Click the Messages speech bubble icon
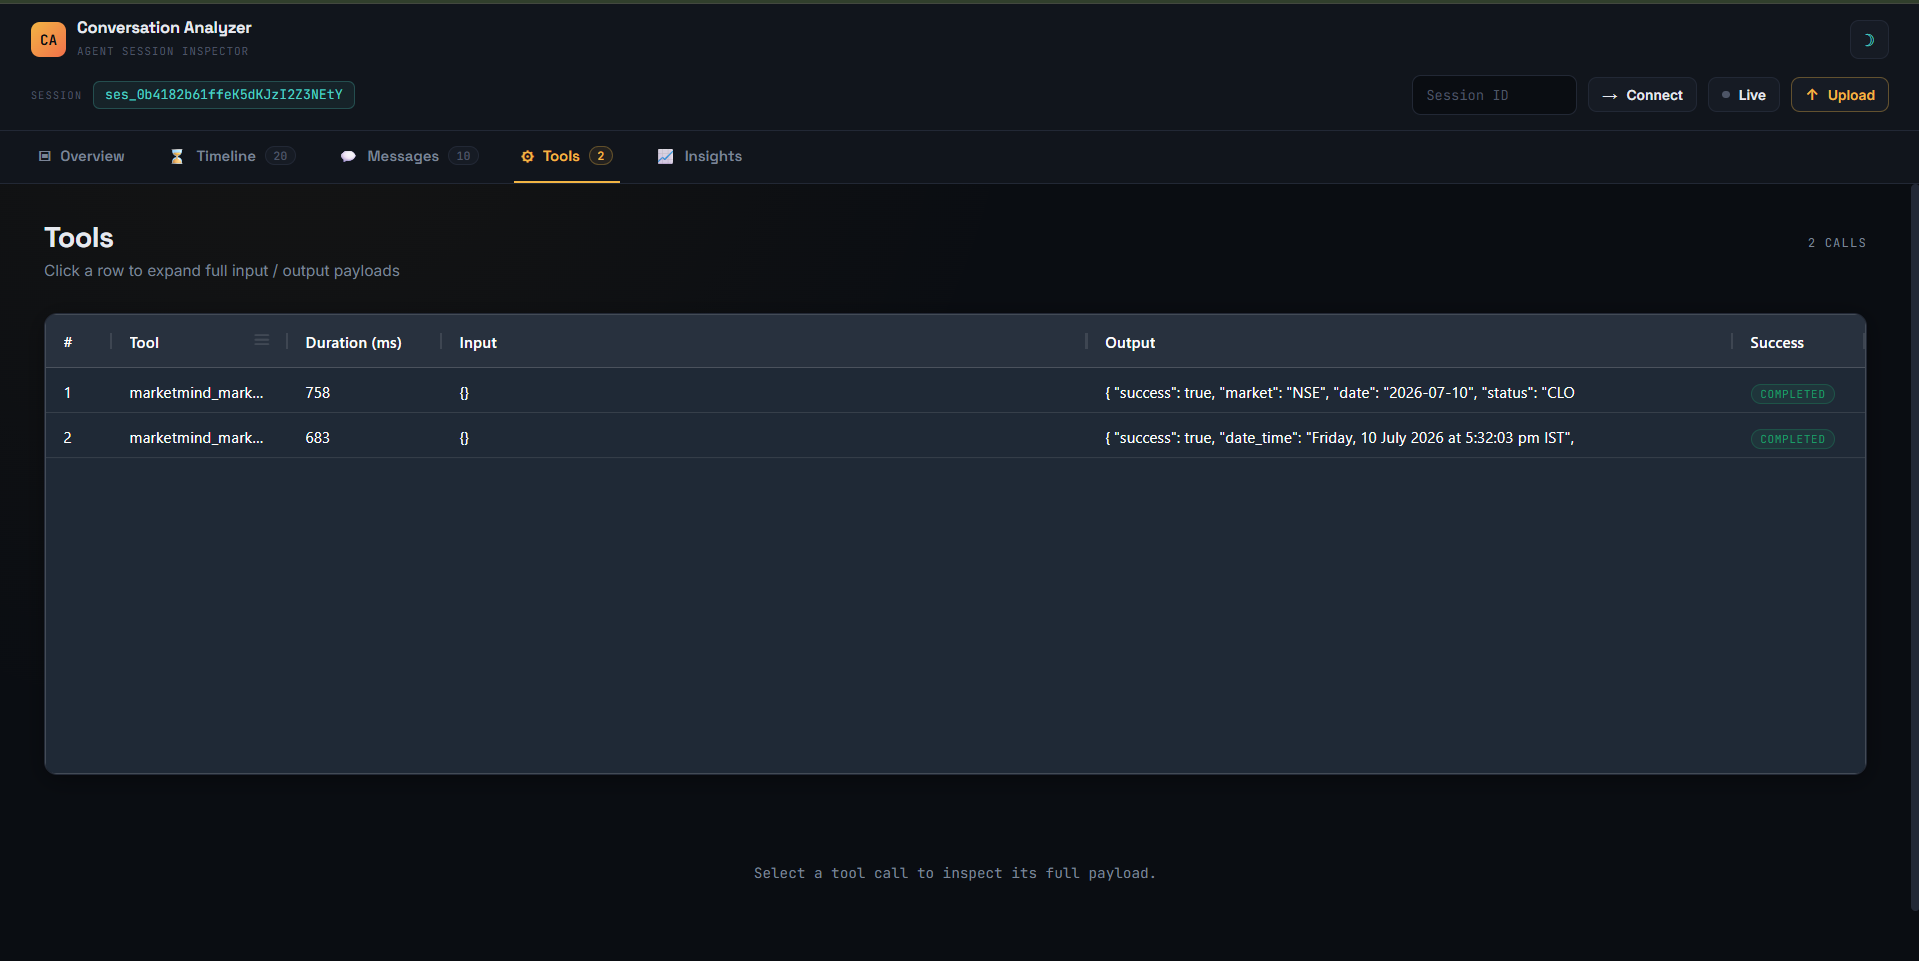Viewport: 1919px width, 961px height. 348,156
